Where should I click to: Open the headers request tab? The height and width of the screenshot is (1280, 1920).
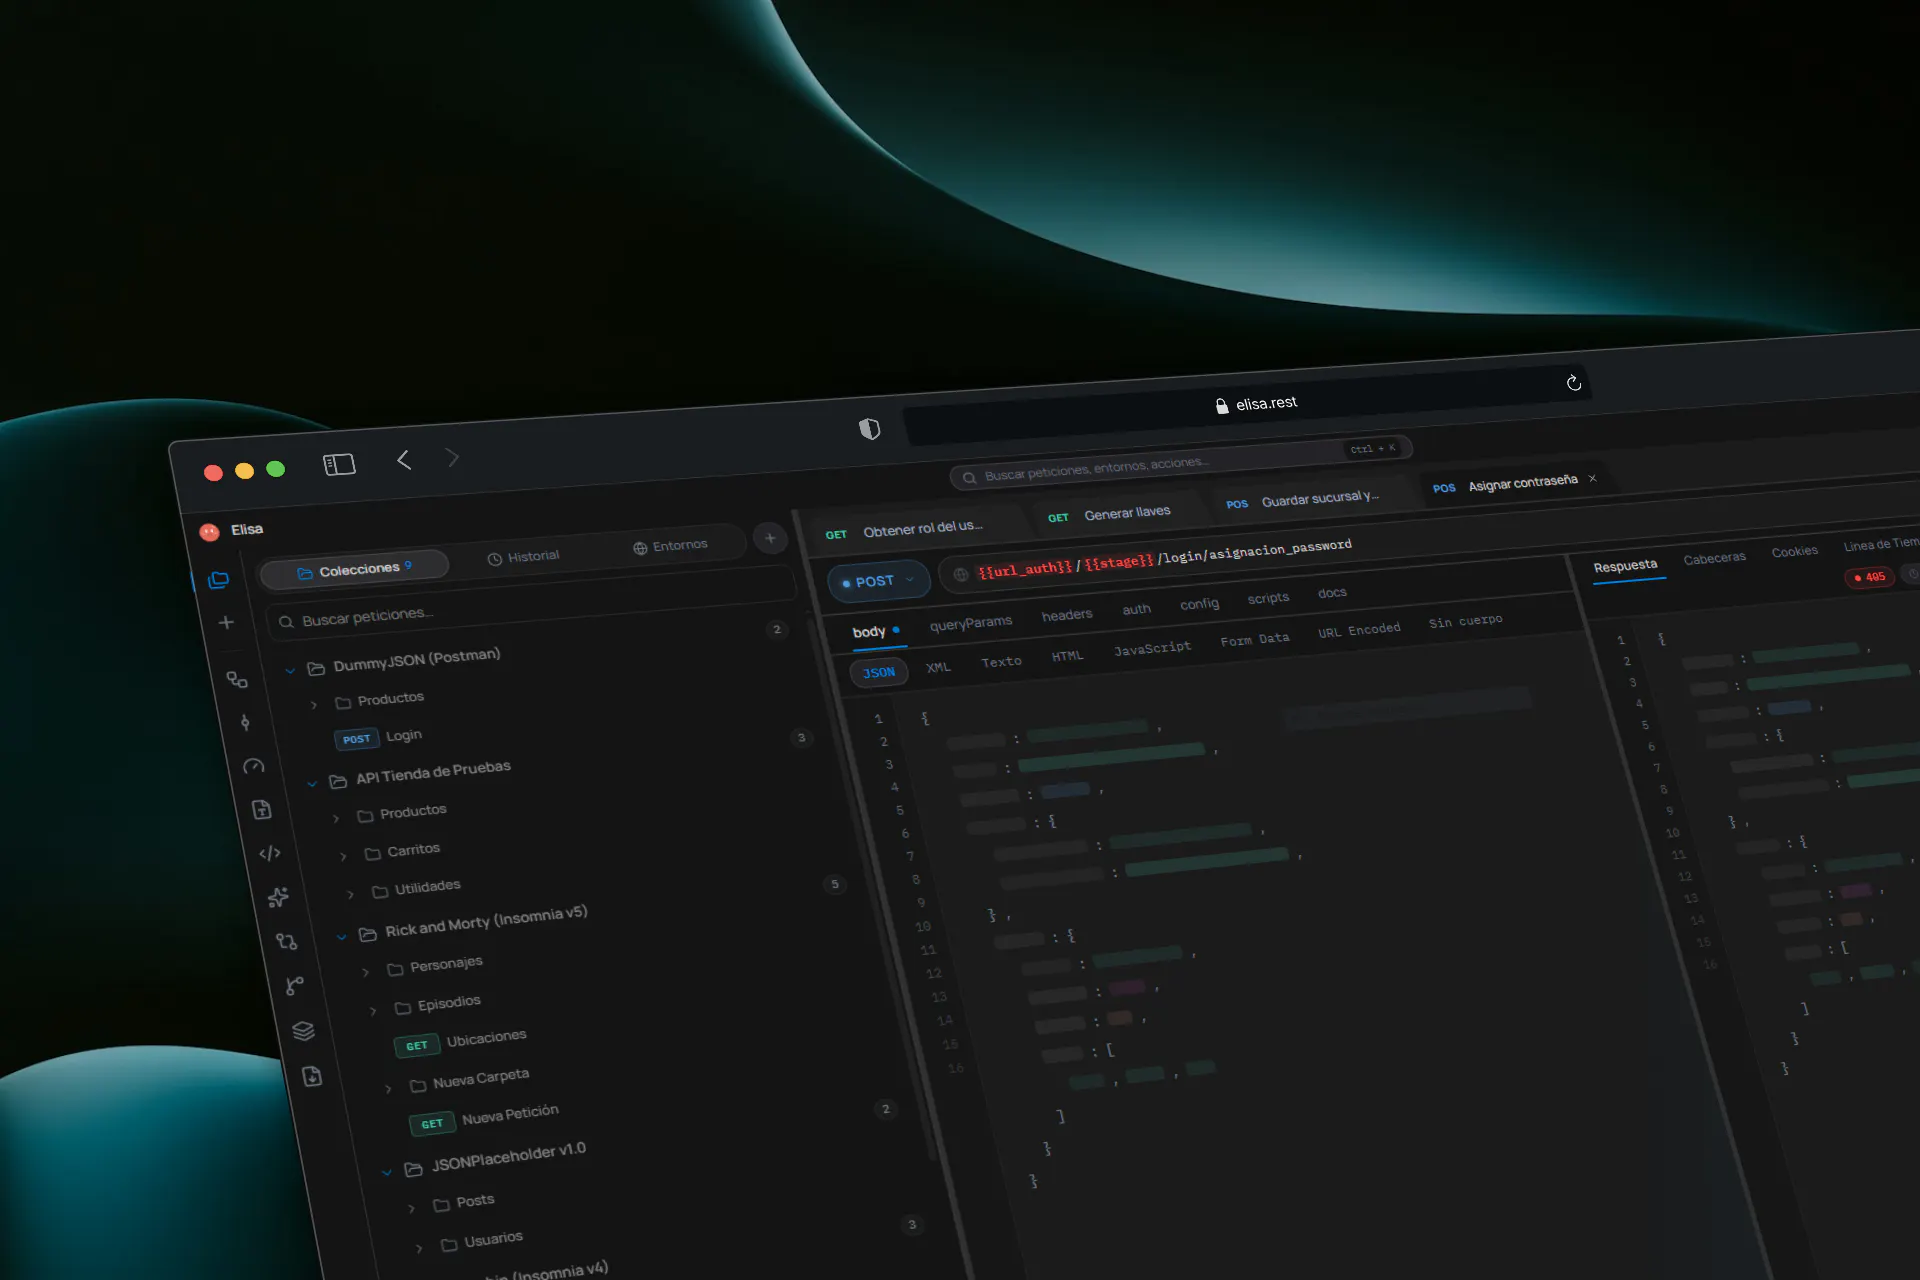click(1067, 615)
